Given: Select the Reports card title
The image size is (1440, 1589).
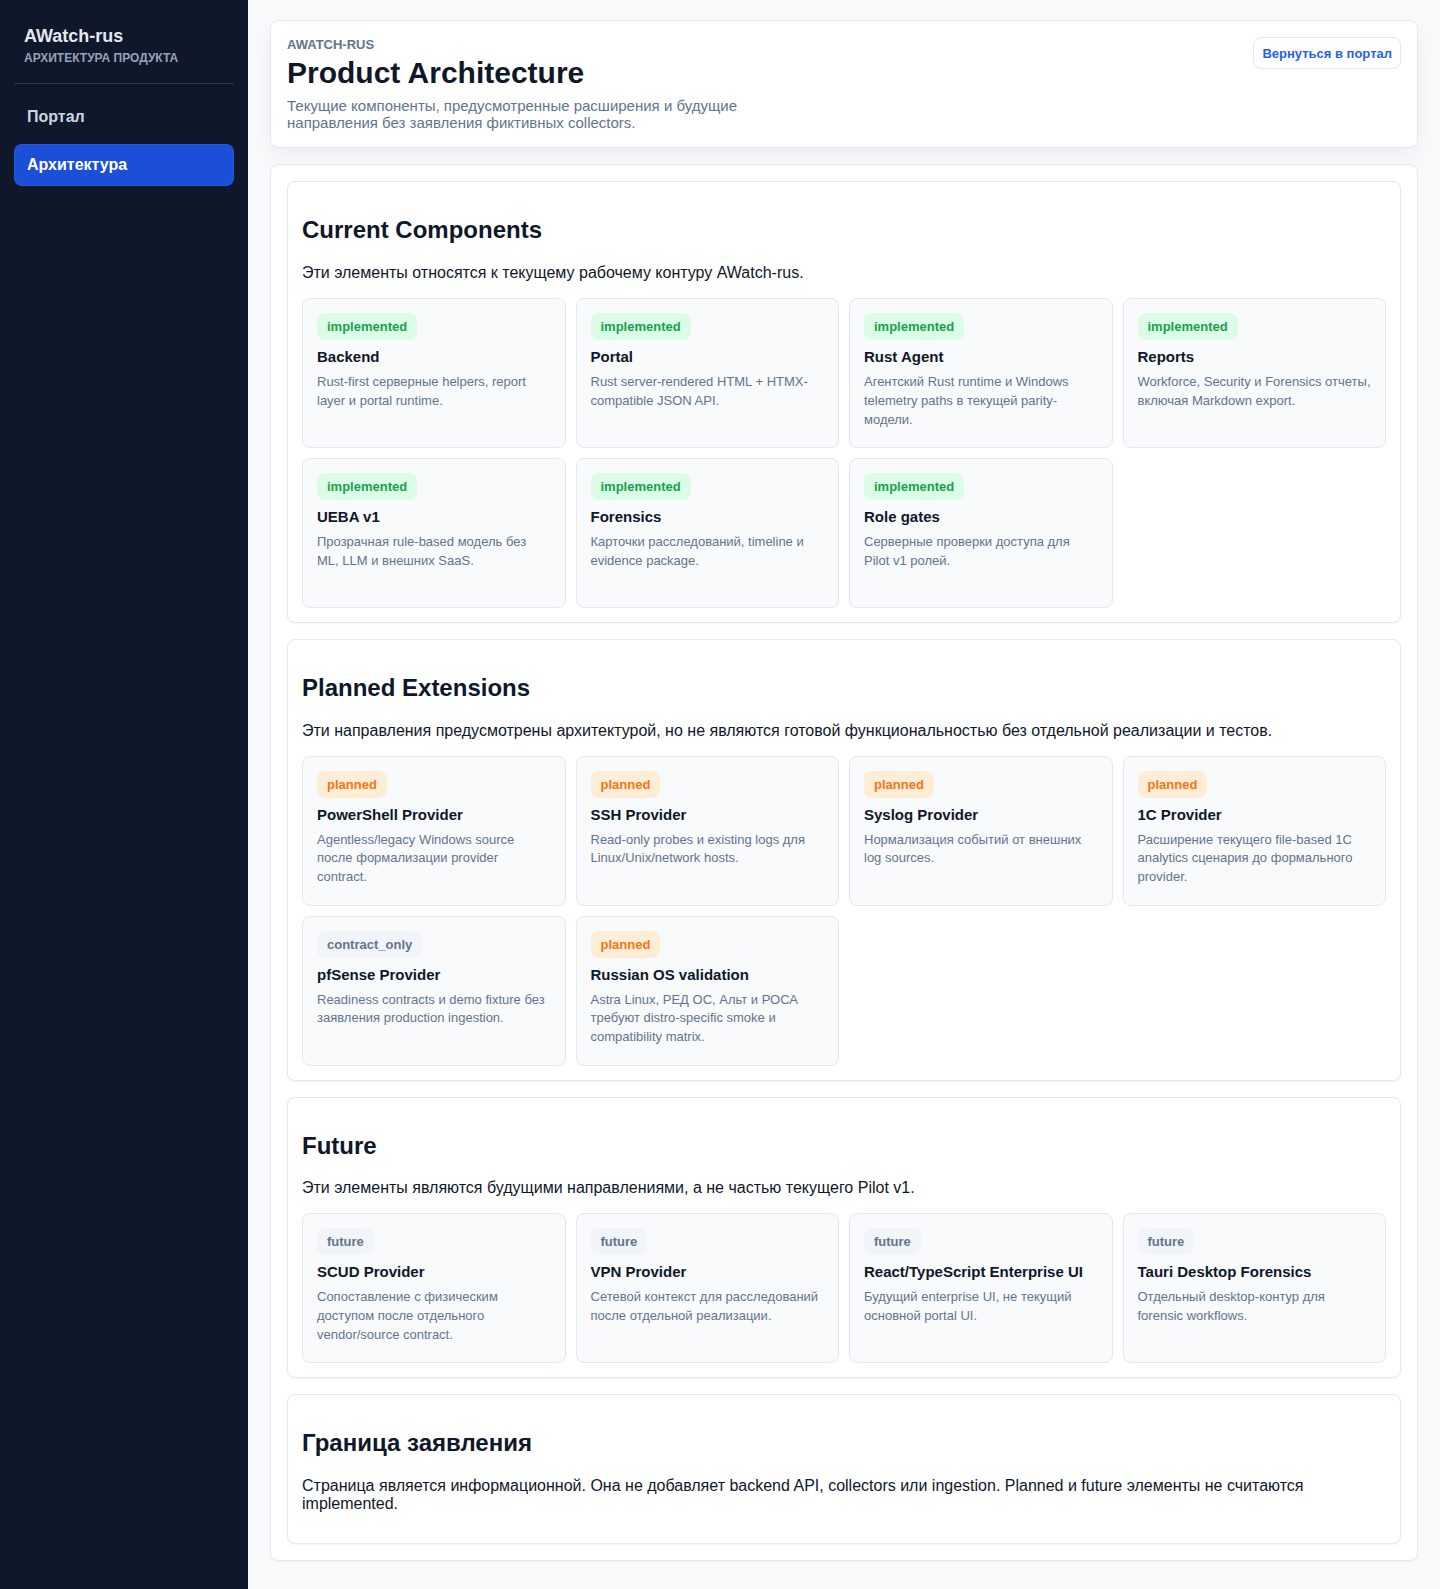Looking at the screenshot, I should coord(1165,357).
